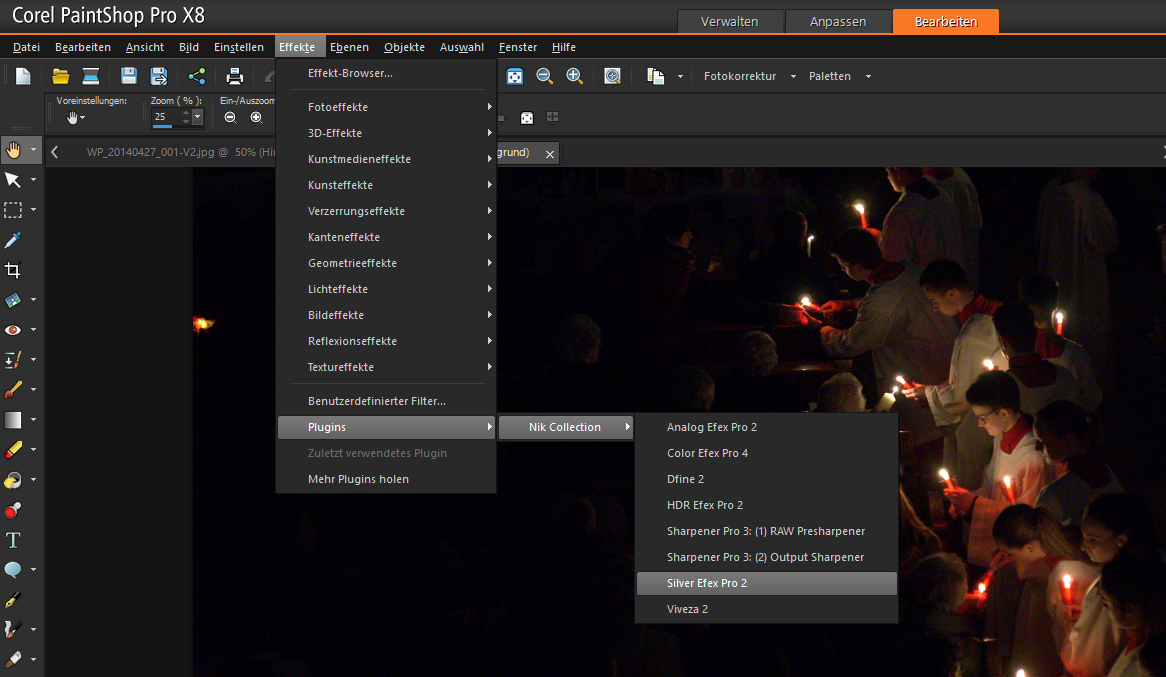
Task: Choose the Flood Fill paint bucket tool
Action: [x=13, y=480]
